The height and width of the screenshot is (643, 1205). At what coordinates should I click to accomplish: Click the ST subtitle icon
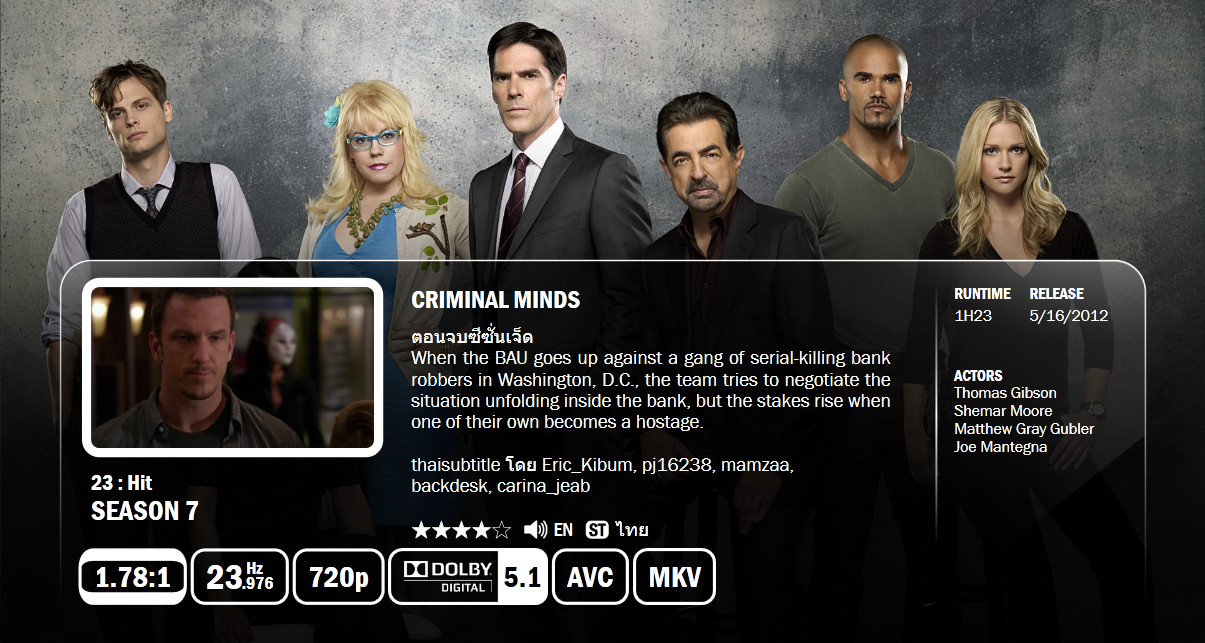[597, 530]
